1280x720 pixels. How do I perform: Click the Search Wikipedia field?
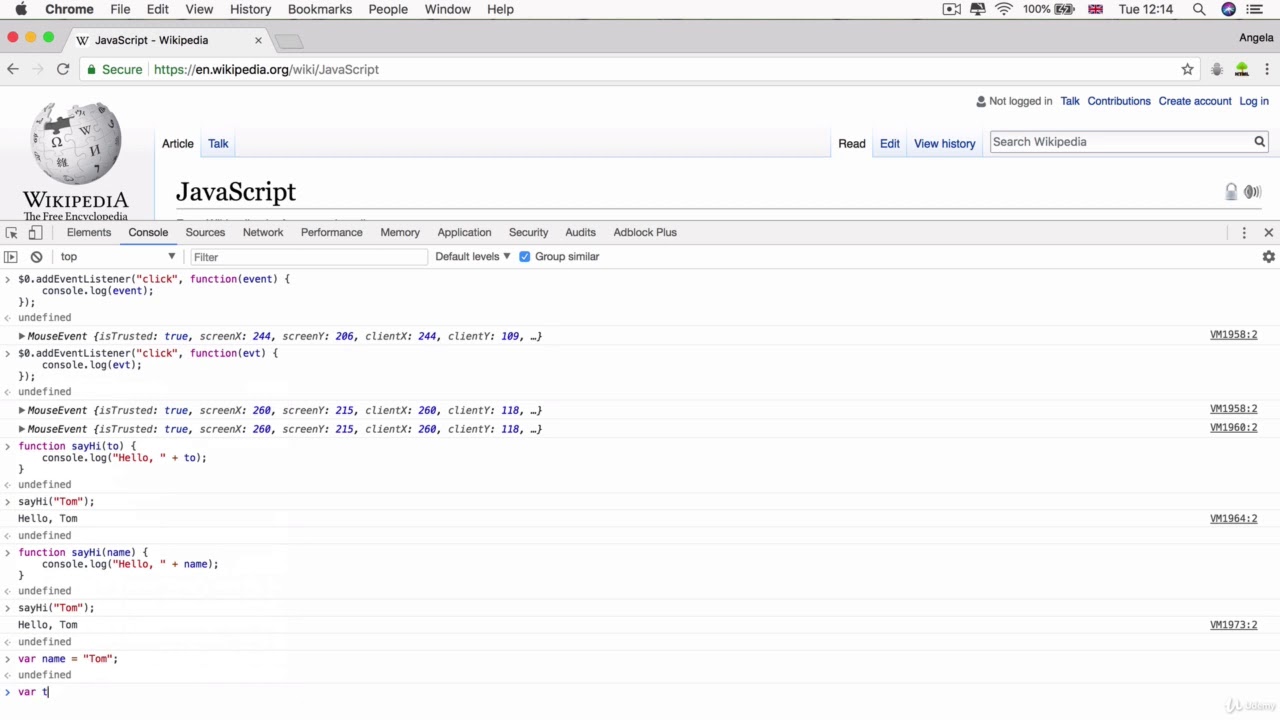coord(1120,142)
